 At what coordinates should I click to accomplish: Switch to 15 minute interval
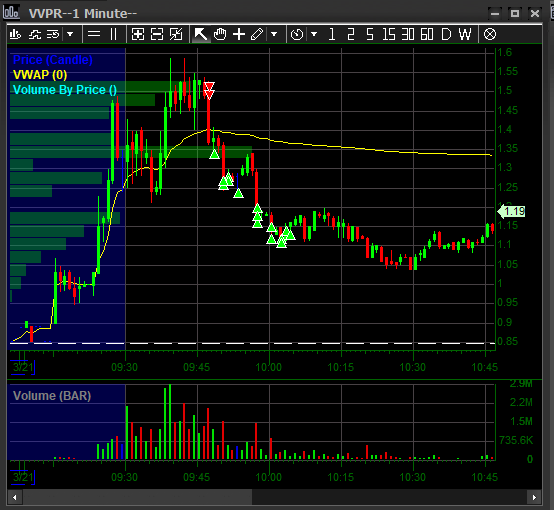coord(389,34)
